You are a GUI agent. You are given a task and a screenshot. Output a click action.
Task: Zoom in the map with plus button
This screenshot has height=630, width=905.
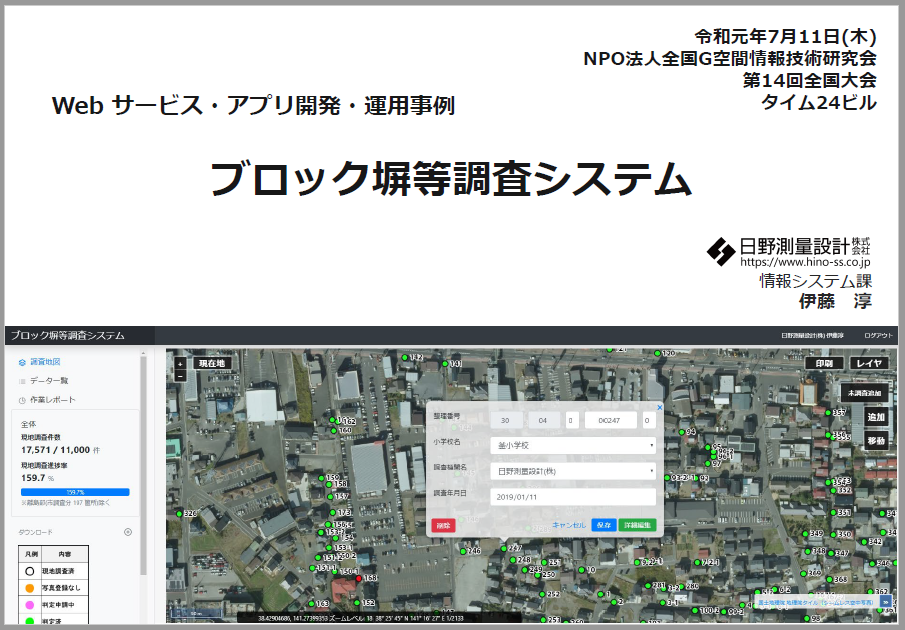(x=180, y=364)
